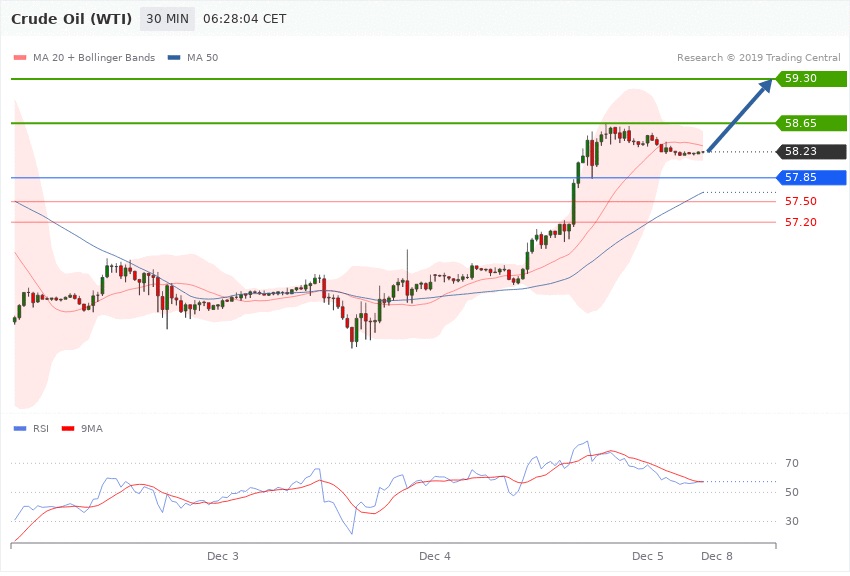This screenshot has height=576, width=850.
Task: Toggle the MA 20 + Bollinger Bands legend
Action: click(x=84, y=58)
